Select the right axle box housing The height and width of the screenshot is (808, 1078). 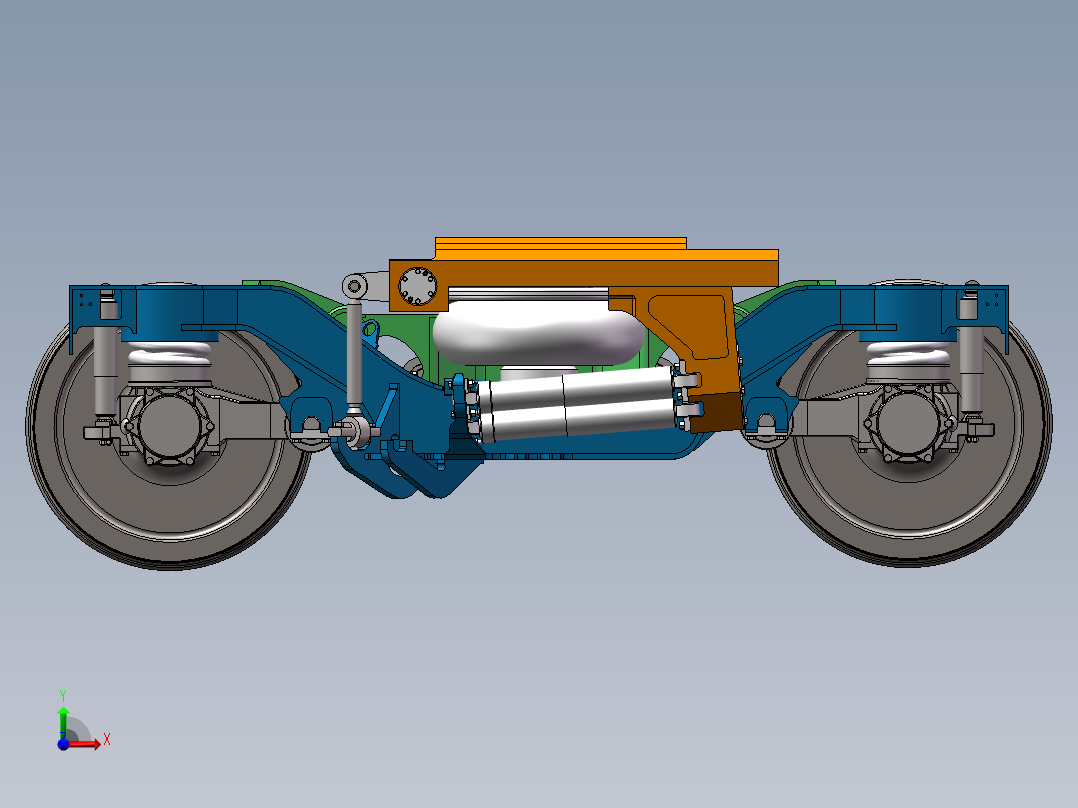coord(906,424)
